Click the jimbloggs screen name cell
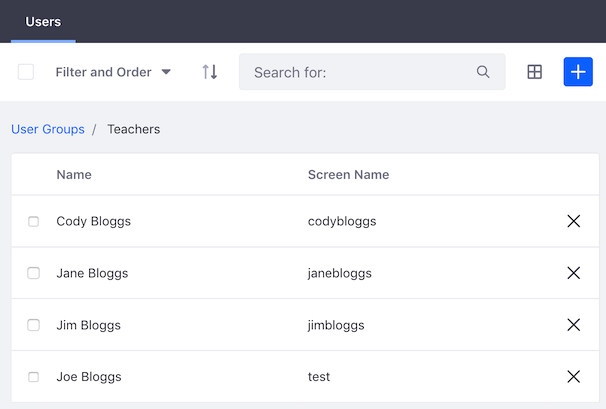Screen dimensions: 606x409 336,325
